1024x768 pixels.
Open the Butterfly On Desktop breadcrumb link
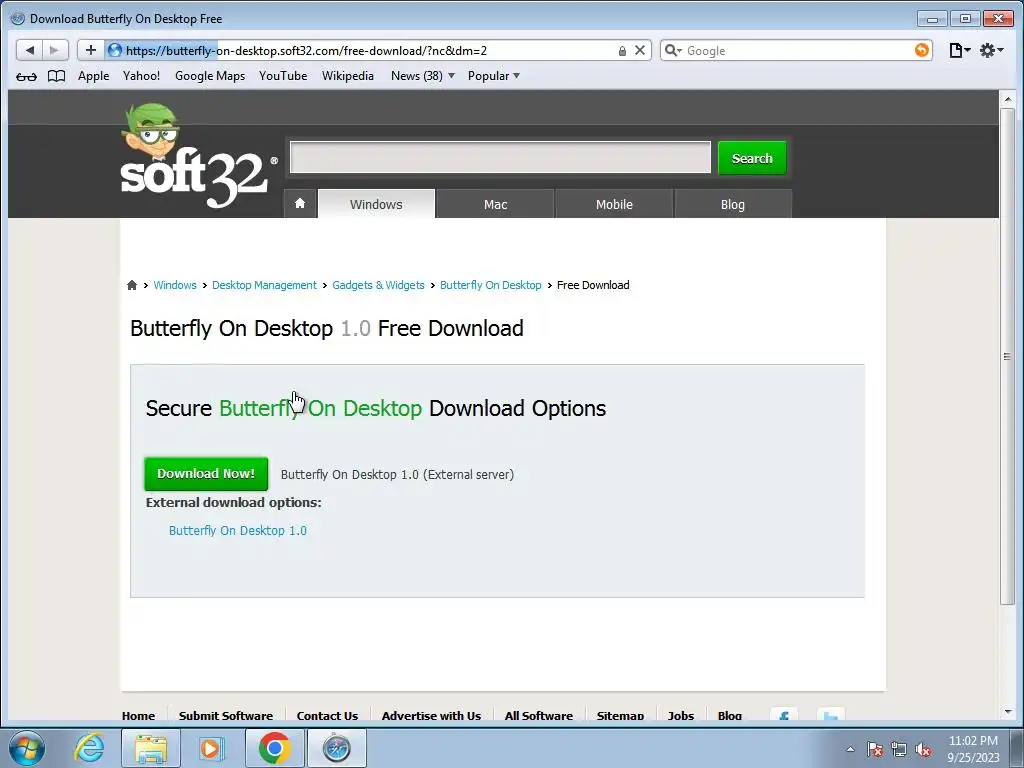click(x=490, y=285)
